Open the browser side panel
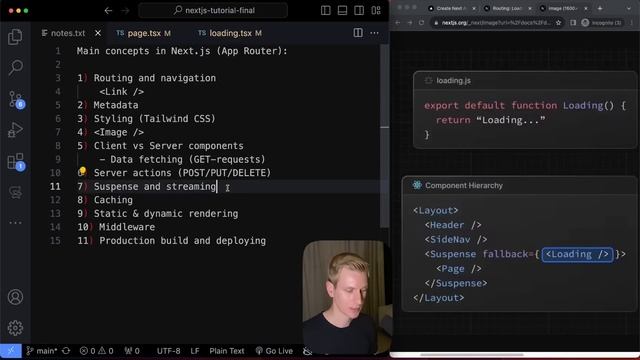The image size is (640, 360). tap(573, 23)
